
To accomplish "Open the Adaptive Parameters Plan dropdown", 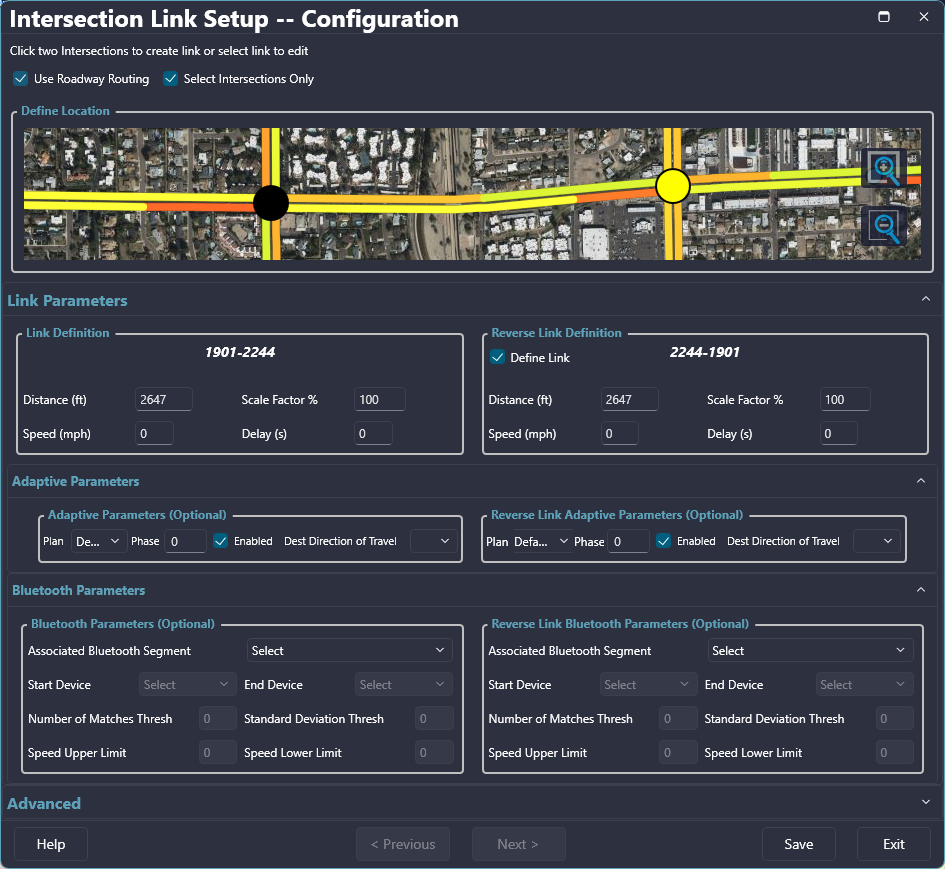I will click(98, 541).
